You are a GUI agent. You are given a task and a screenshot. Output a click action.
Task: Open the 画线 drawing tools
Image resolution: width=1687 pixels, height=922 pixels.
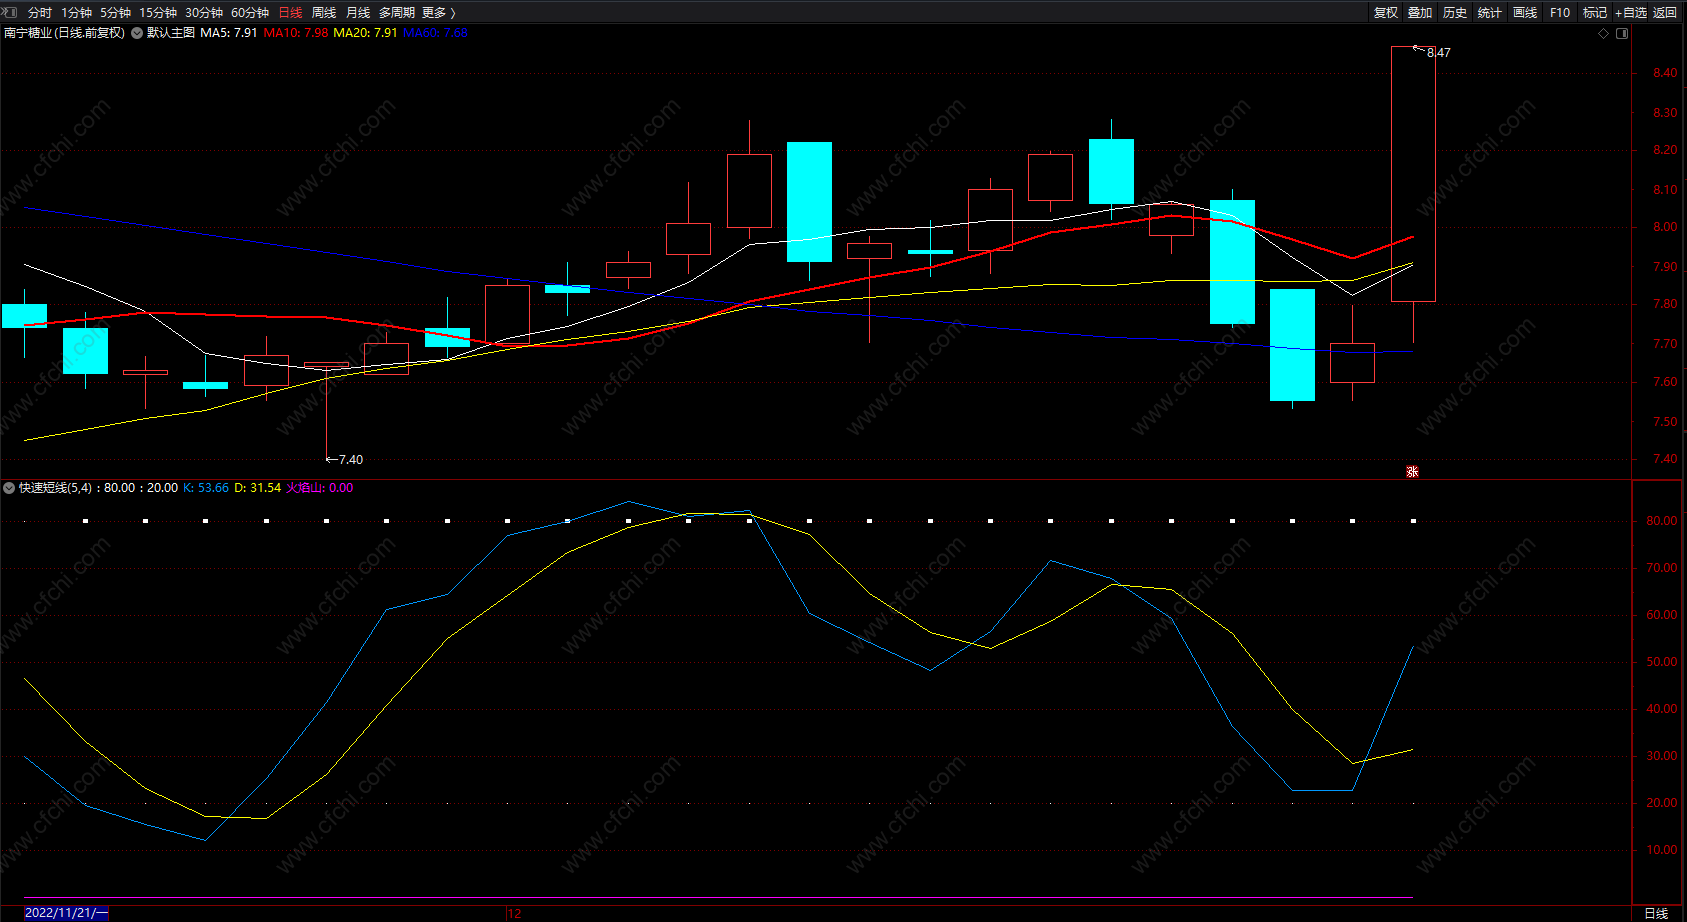1525,13
